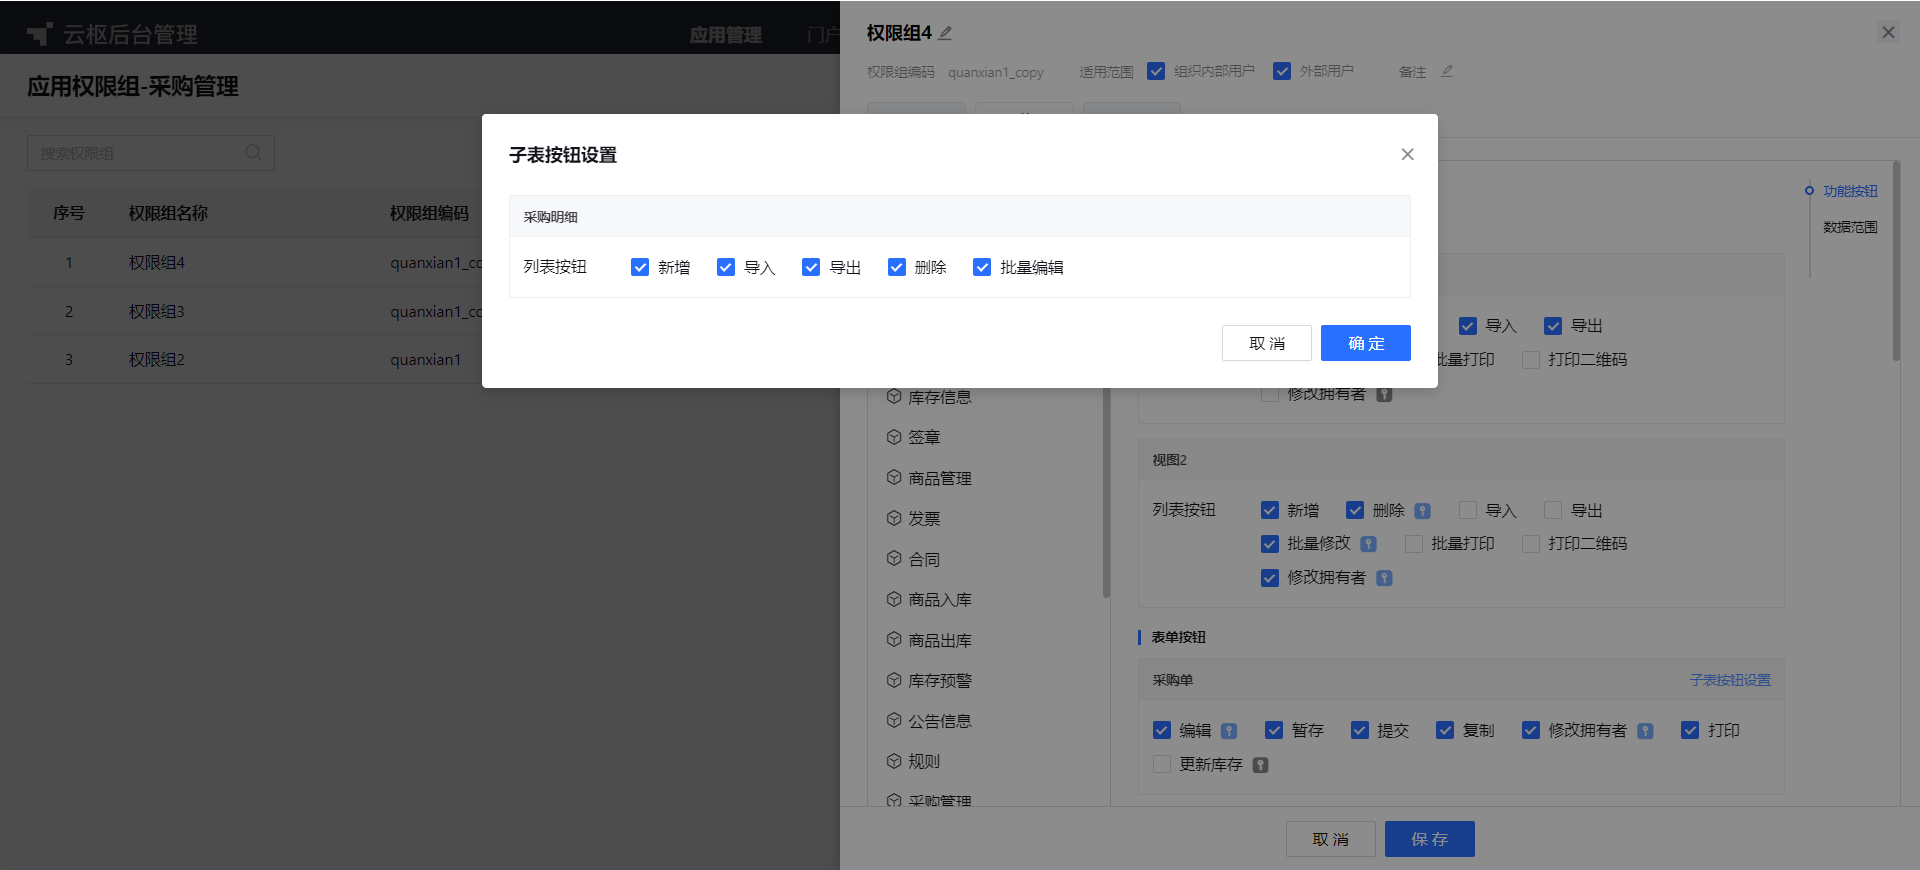
Task: Click the form list tree scrollbar
Action: click(1106, 492)
